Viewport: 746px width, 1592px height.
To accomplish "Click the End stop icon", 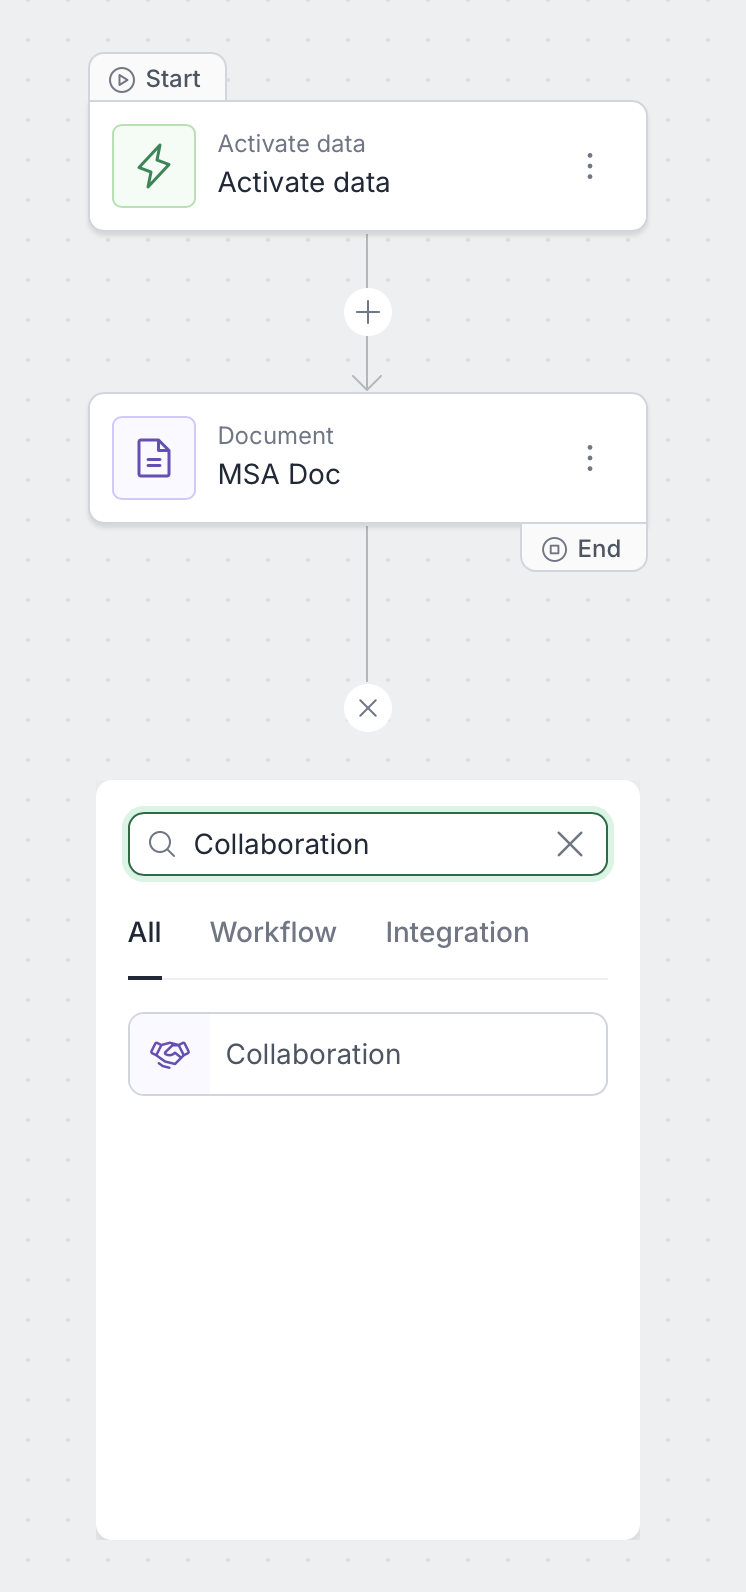I will tap(554, 549).
